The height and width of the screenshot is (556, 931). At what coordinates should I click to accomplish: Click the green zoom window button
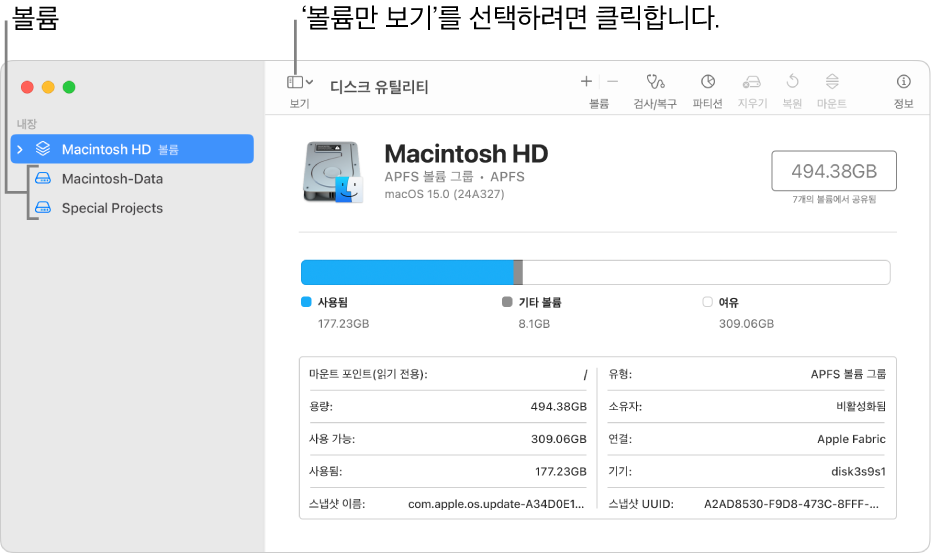[x=69, y=87]
